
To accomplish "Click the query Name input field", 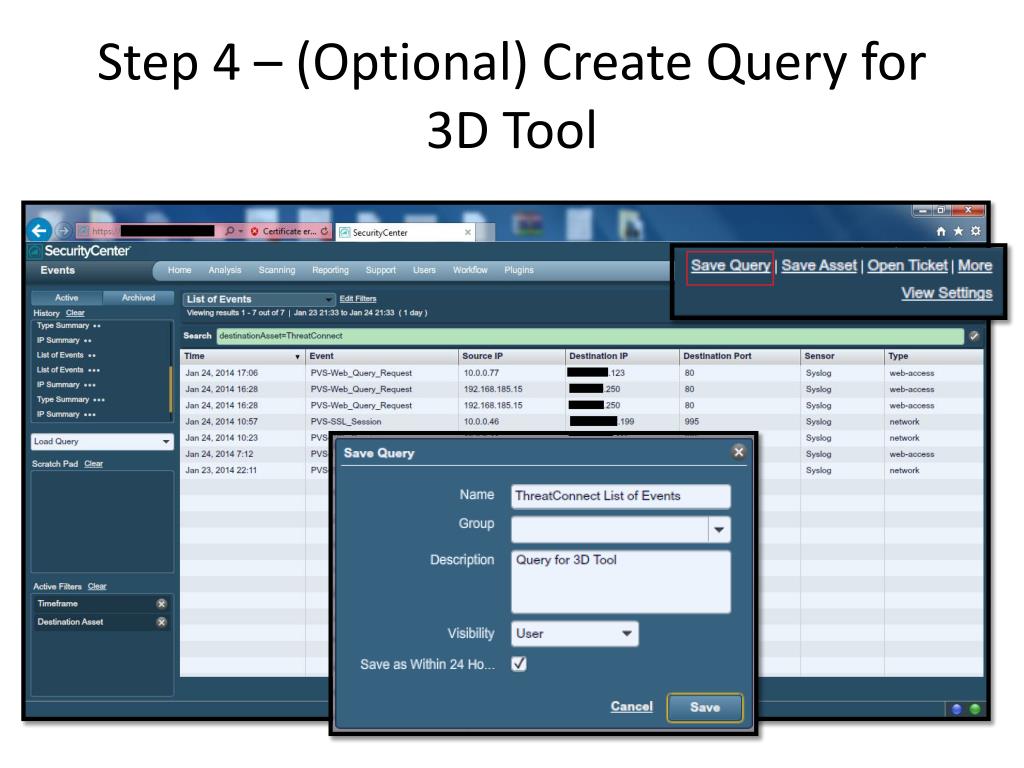I will pyautogui.click(x=621, y=496).
